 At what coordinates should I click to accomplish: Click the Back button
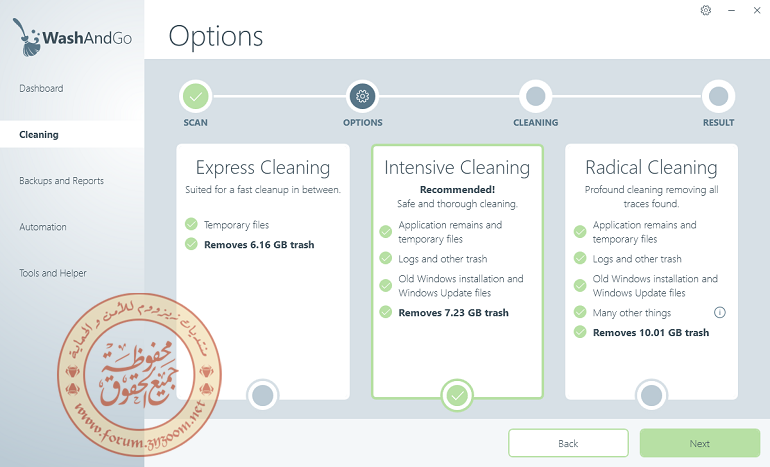tap(568, 443)
